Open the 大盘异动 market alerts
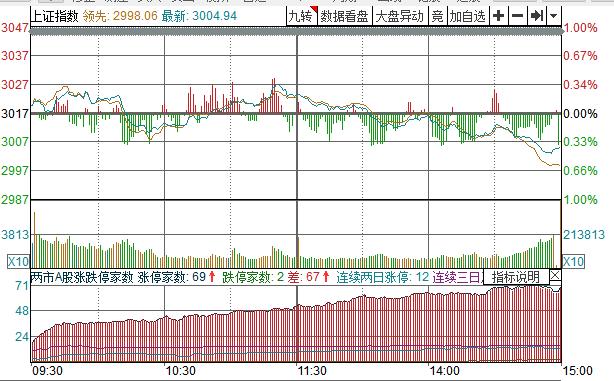This screenshot has width=614, height=381. [399, 16]
